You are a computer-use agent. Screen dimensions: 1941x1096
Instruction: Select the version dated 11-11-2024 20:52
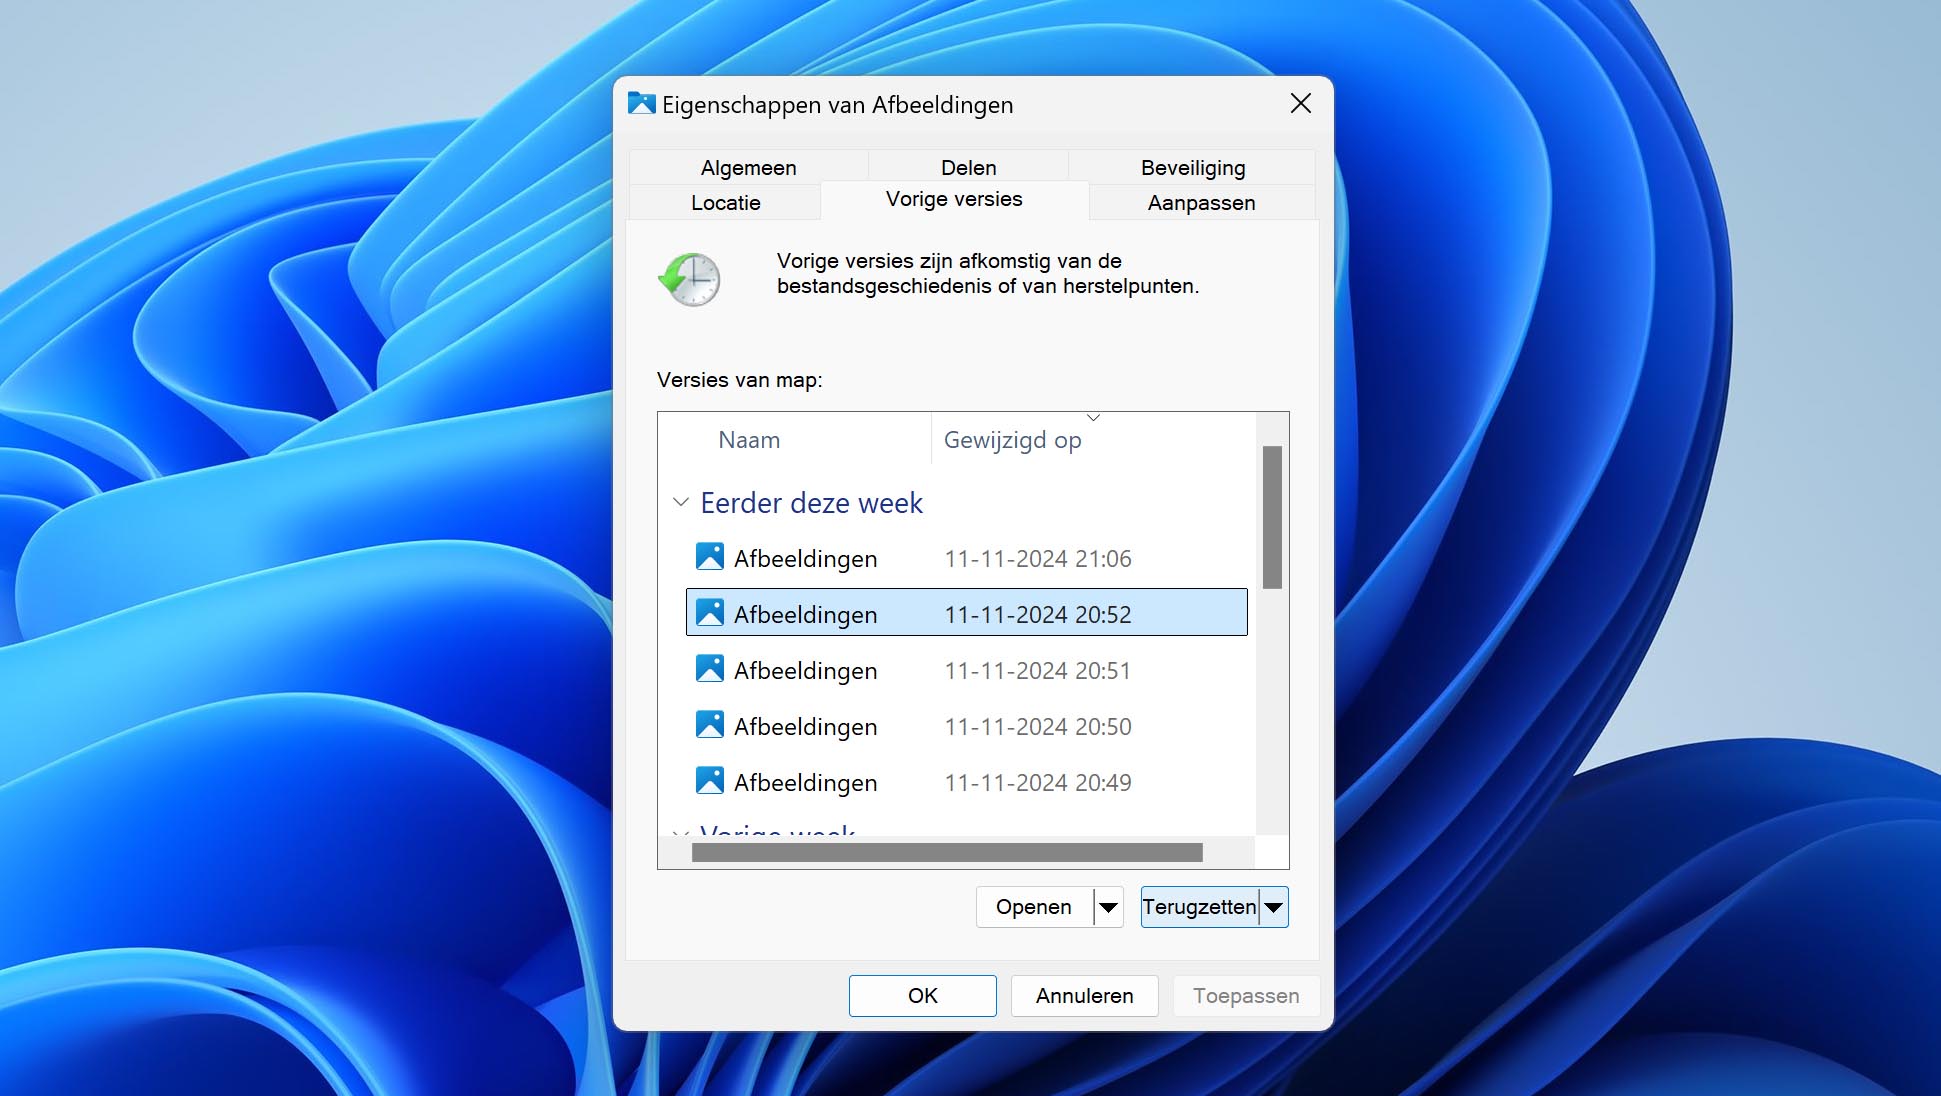pos(966,614)
